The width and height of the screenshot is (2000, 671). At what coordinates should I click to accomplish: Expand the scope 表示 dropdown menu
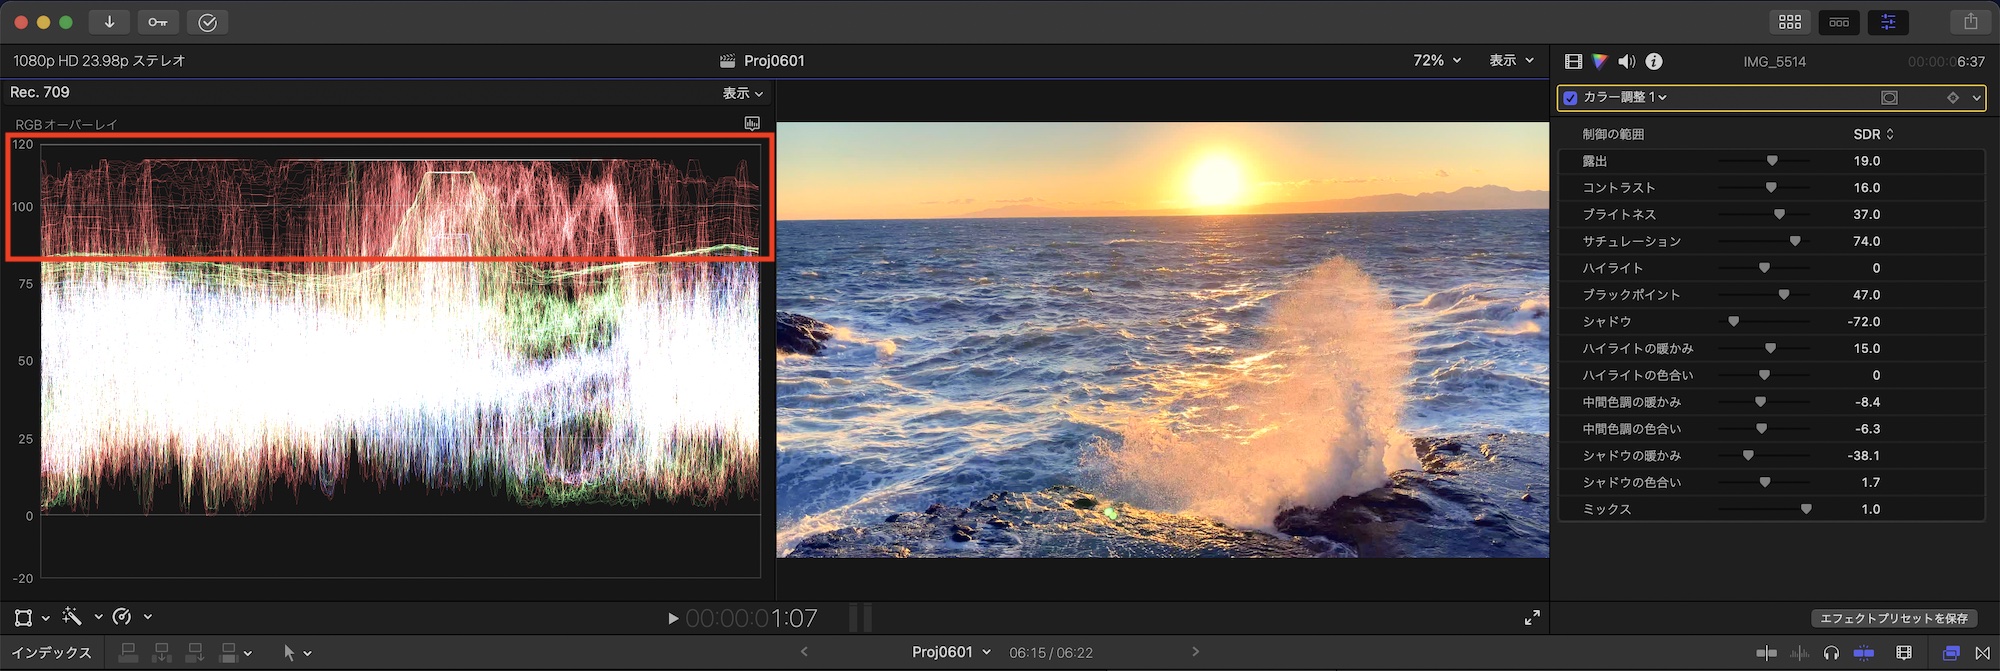742,93
